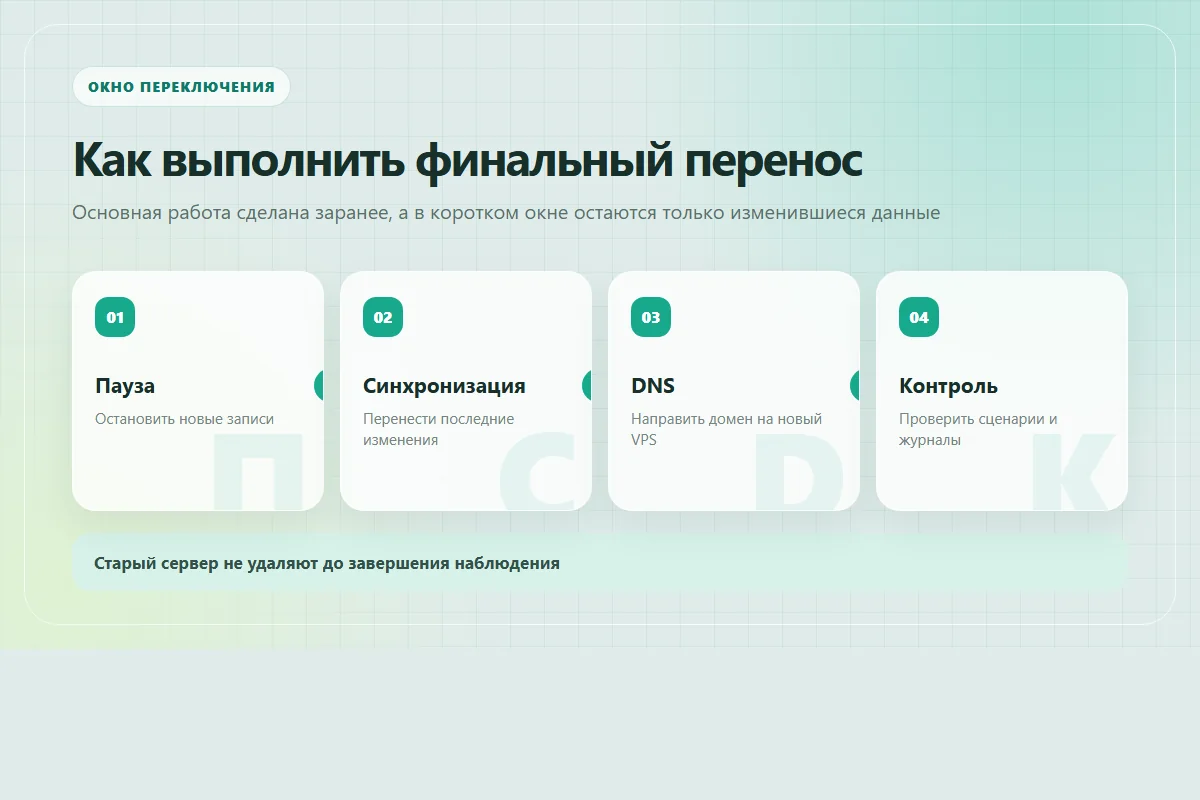Click the green connector dot on DNS card

pyautogui.click(x=855, y=386)
